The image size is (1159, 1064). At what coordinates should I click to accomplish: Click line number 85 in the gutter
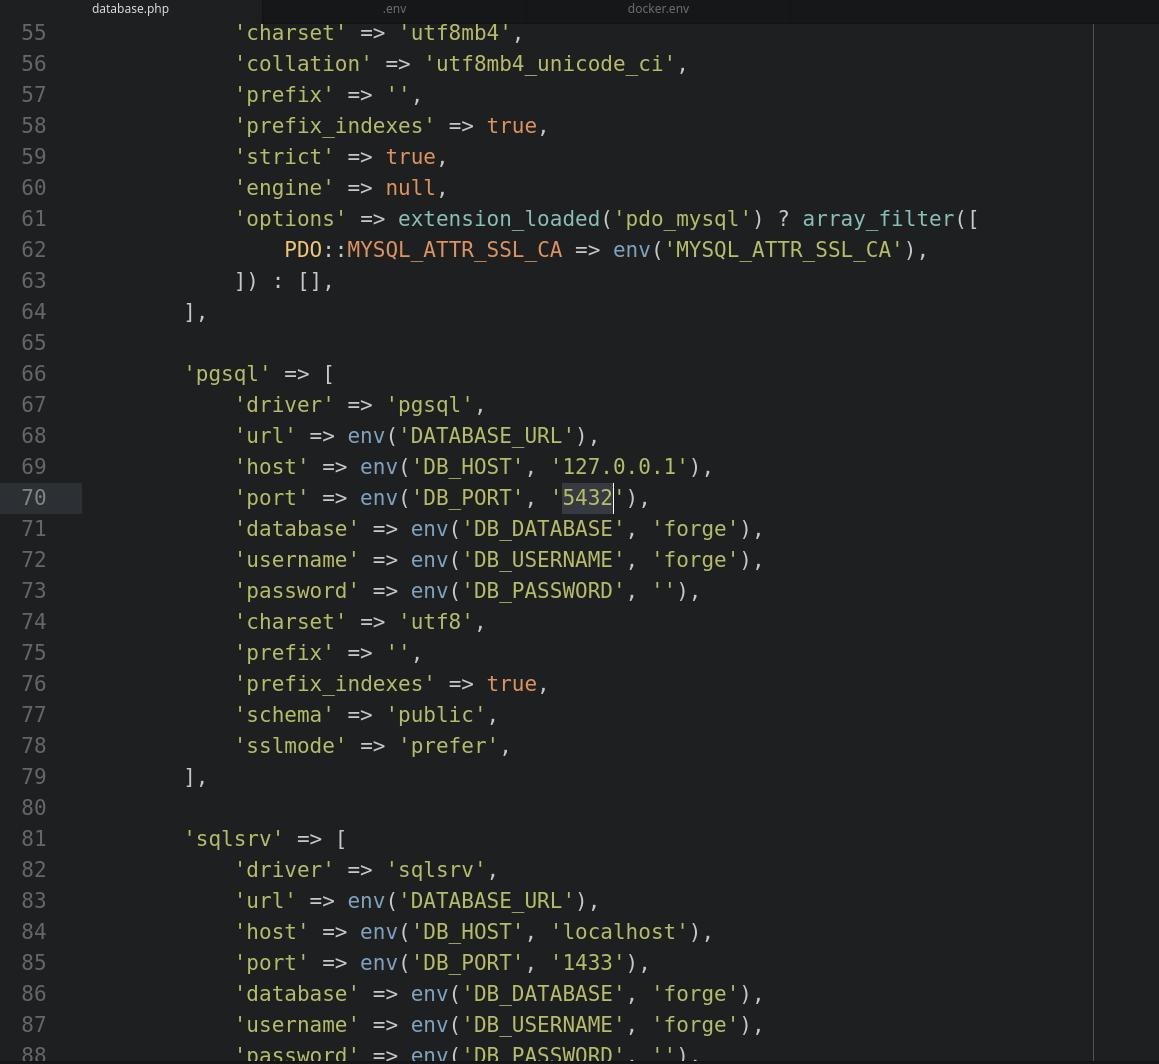pos(34,963)
